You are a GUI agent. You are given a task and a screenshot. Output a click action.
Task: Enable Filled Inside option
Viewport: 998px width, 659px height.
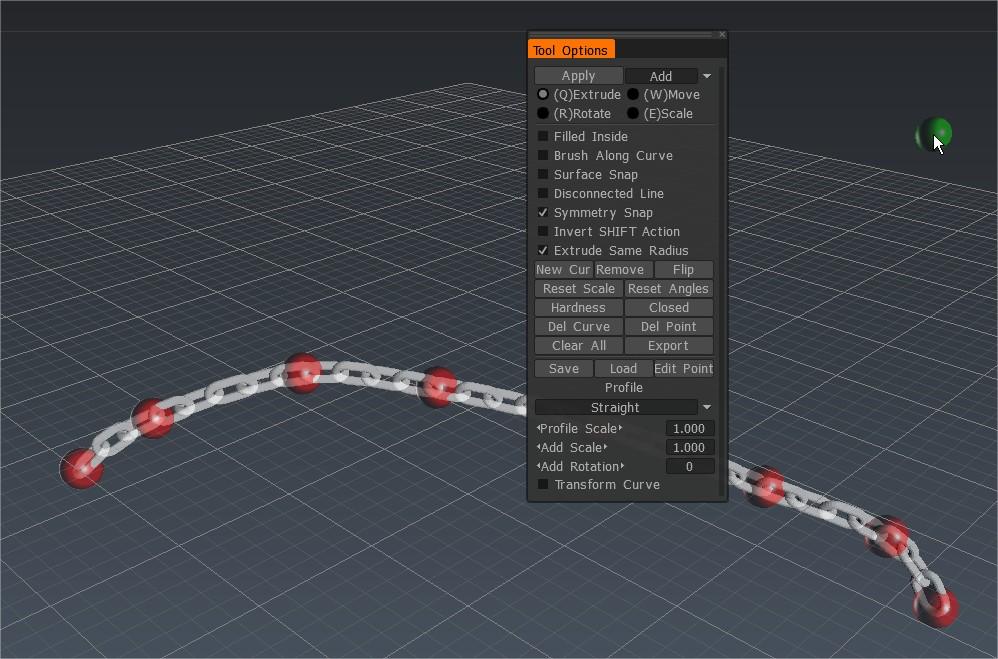click(x=543, y=136)
